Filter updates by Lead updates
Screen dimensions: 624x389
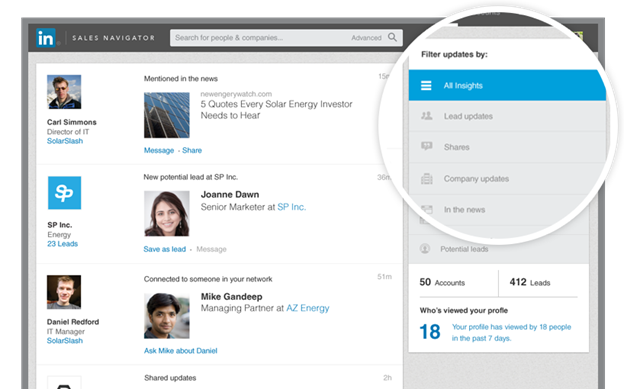point(507,116)
